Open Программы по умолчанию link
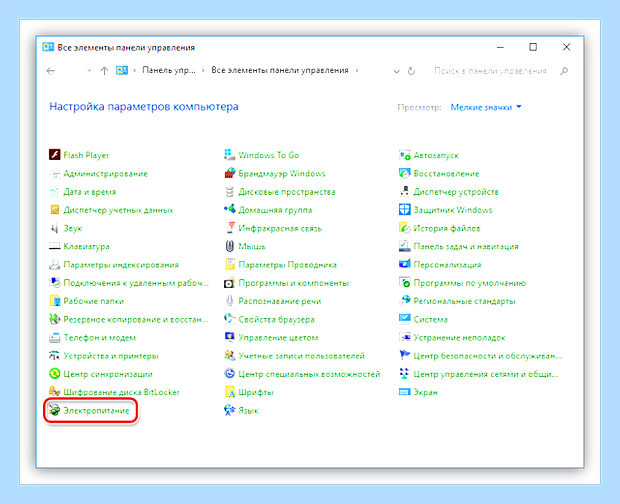Screen dimensions: 620x504 point(469,283)
